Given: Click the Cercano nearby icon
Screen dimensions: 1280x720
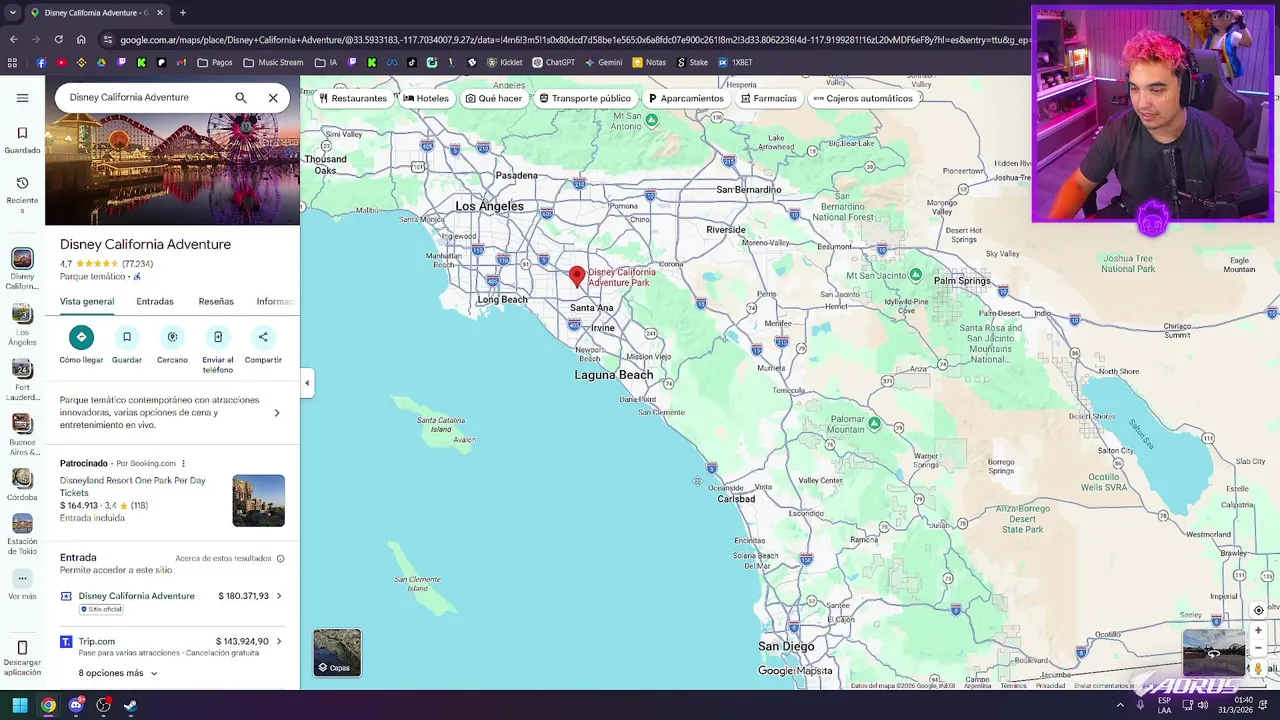Looking at the screenshot, I should (x=172, y=337).
